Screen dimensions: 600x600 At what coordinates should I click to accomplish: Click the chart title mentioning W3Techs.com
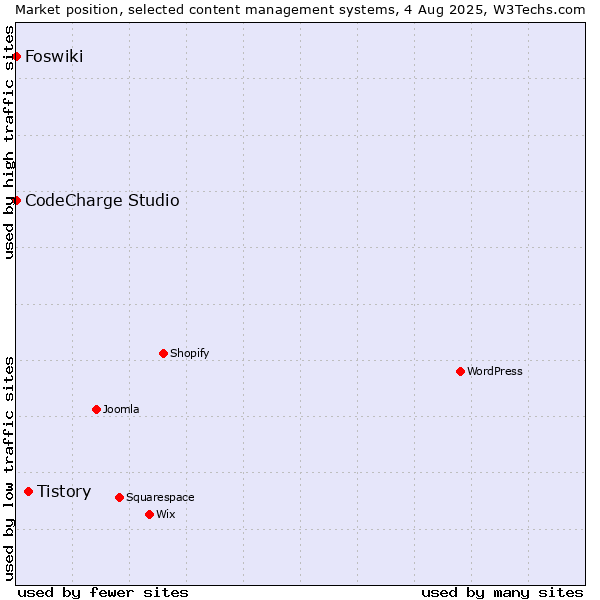pyautogui.click(x=300, y=10)
